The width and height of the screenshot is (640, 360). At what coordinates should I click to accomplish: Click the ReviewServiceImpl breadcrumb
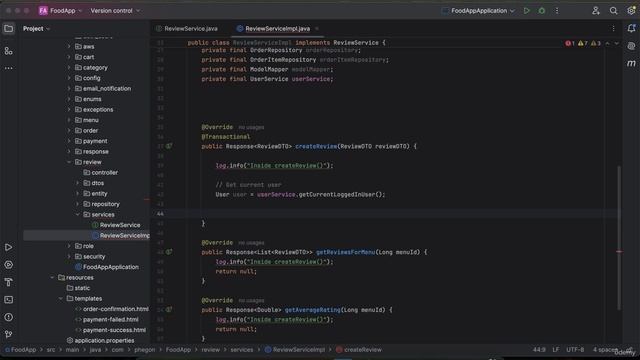(x=295, y=350)
